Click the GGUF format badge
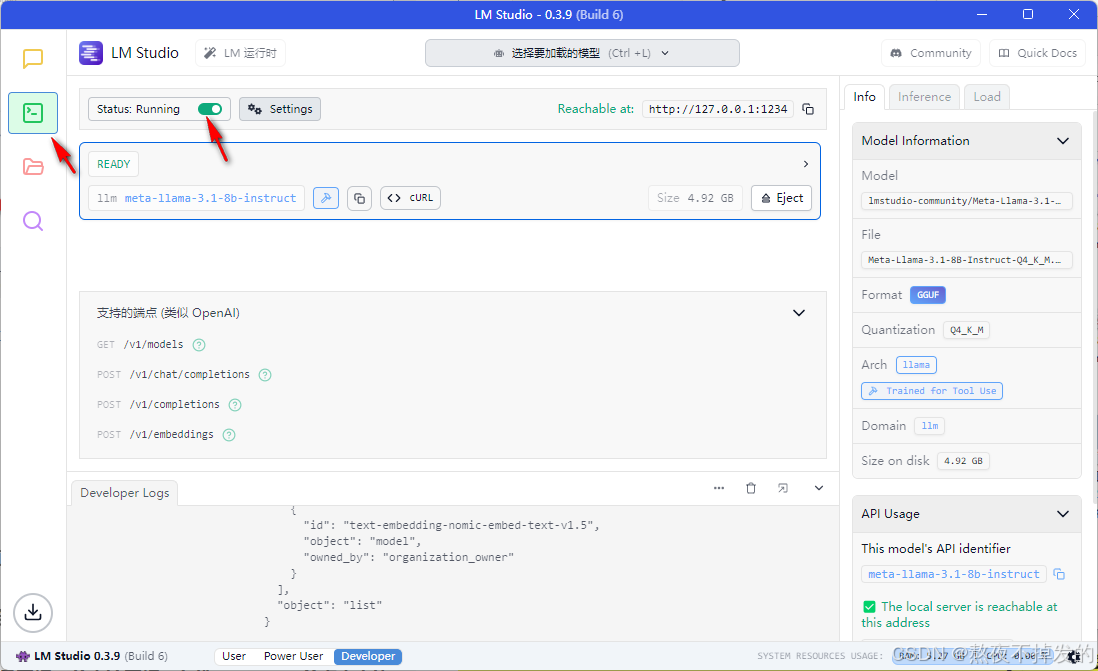1098x671 pixels. point(928,295)
